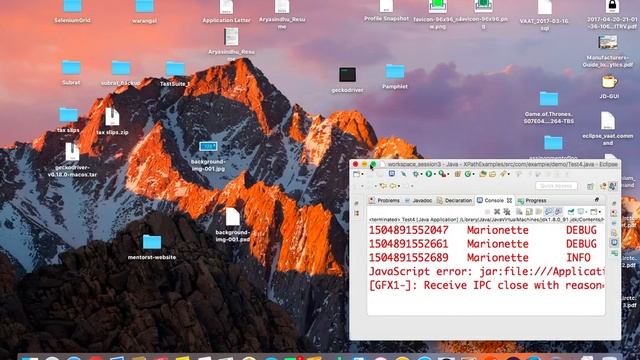The width and height of the screenshot is (640, 360).
Task: Click the Search flashlight icon in Eclipse toolbar
Action: (503, 174)
